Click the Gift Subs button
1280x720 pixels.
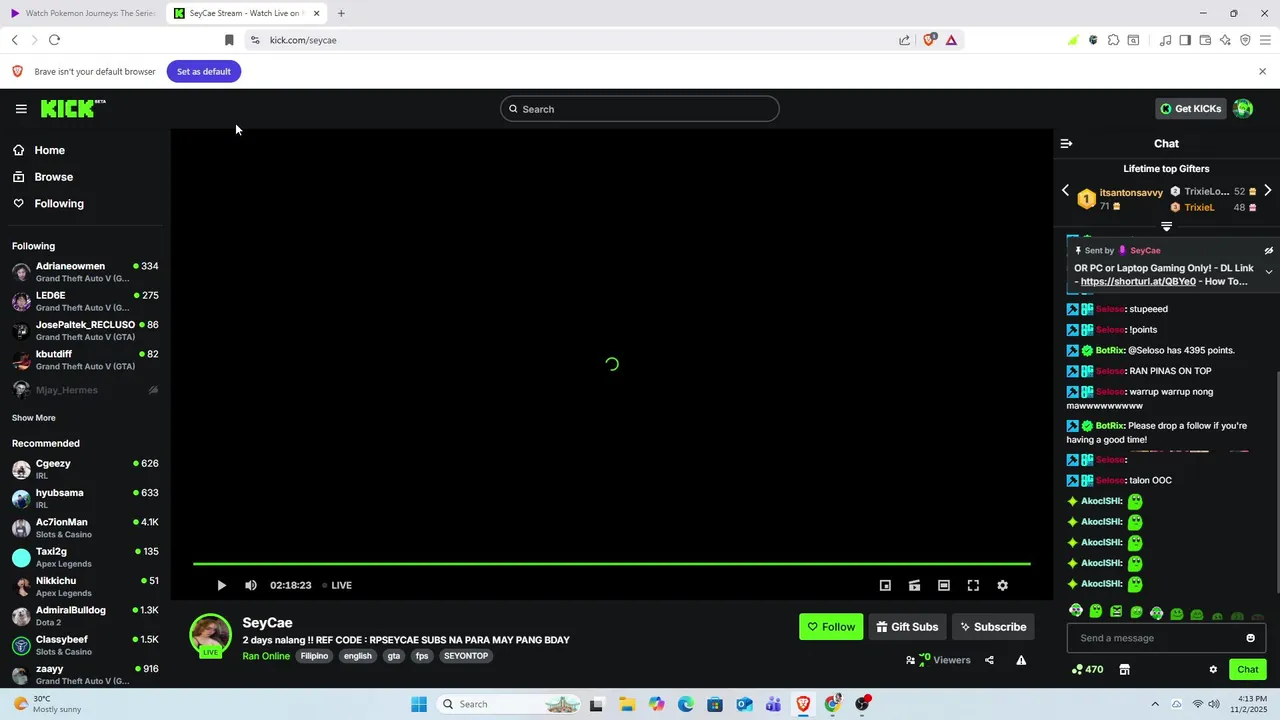tap(907, 627)
